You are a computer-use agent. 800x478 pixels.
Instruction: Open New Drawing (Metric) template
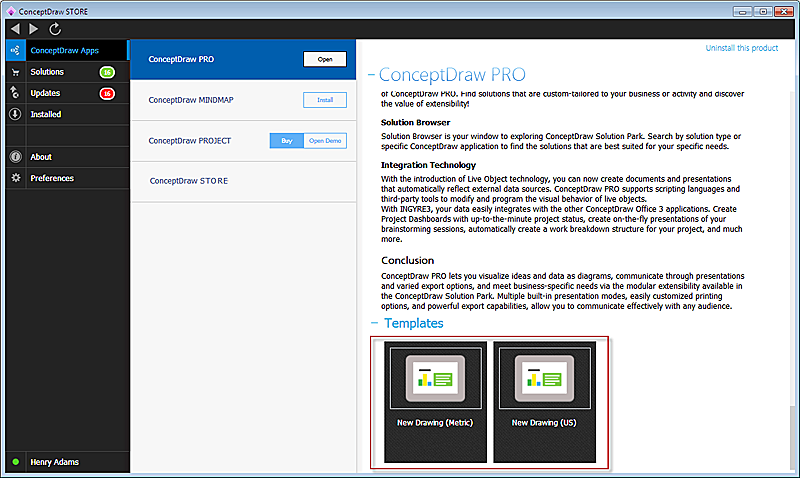[435, 402]
